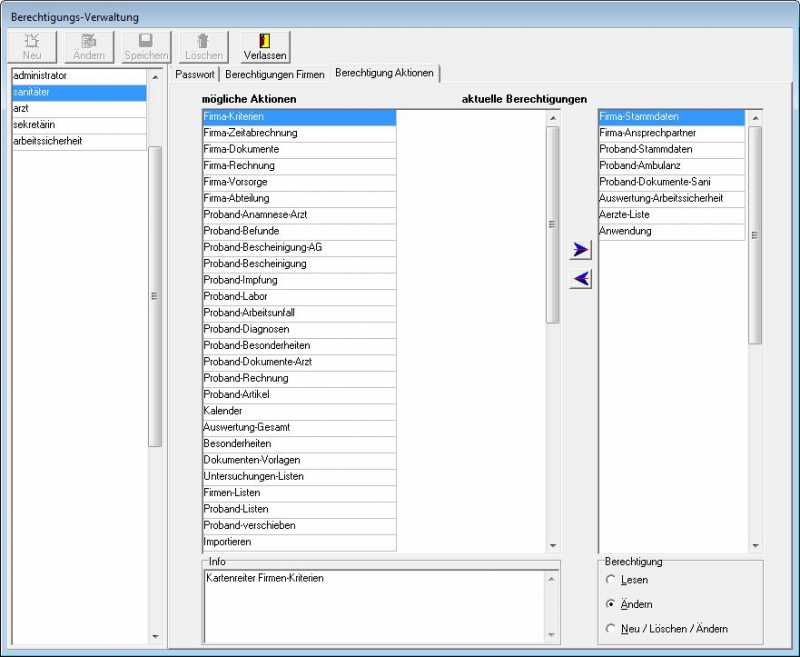Image resolution: width=800 pixels, height=657 pixels.
Task: Select Proband-Labor in possible actions
Action: click(298, 297)
